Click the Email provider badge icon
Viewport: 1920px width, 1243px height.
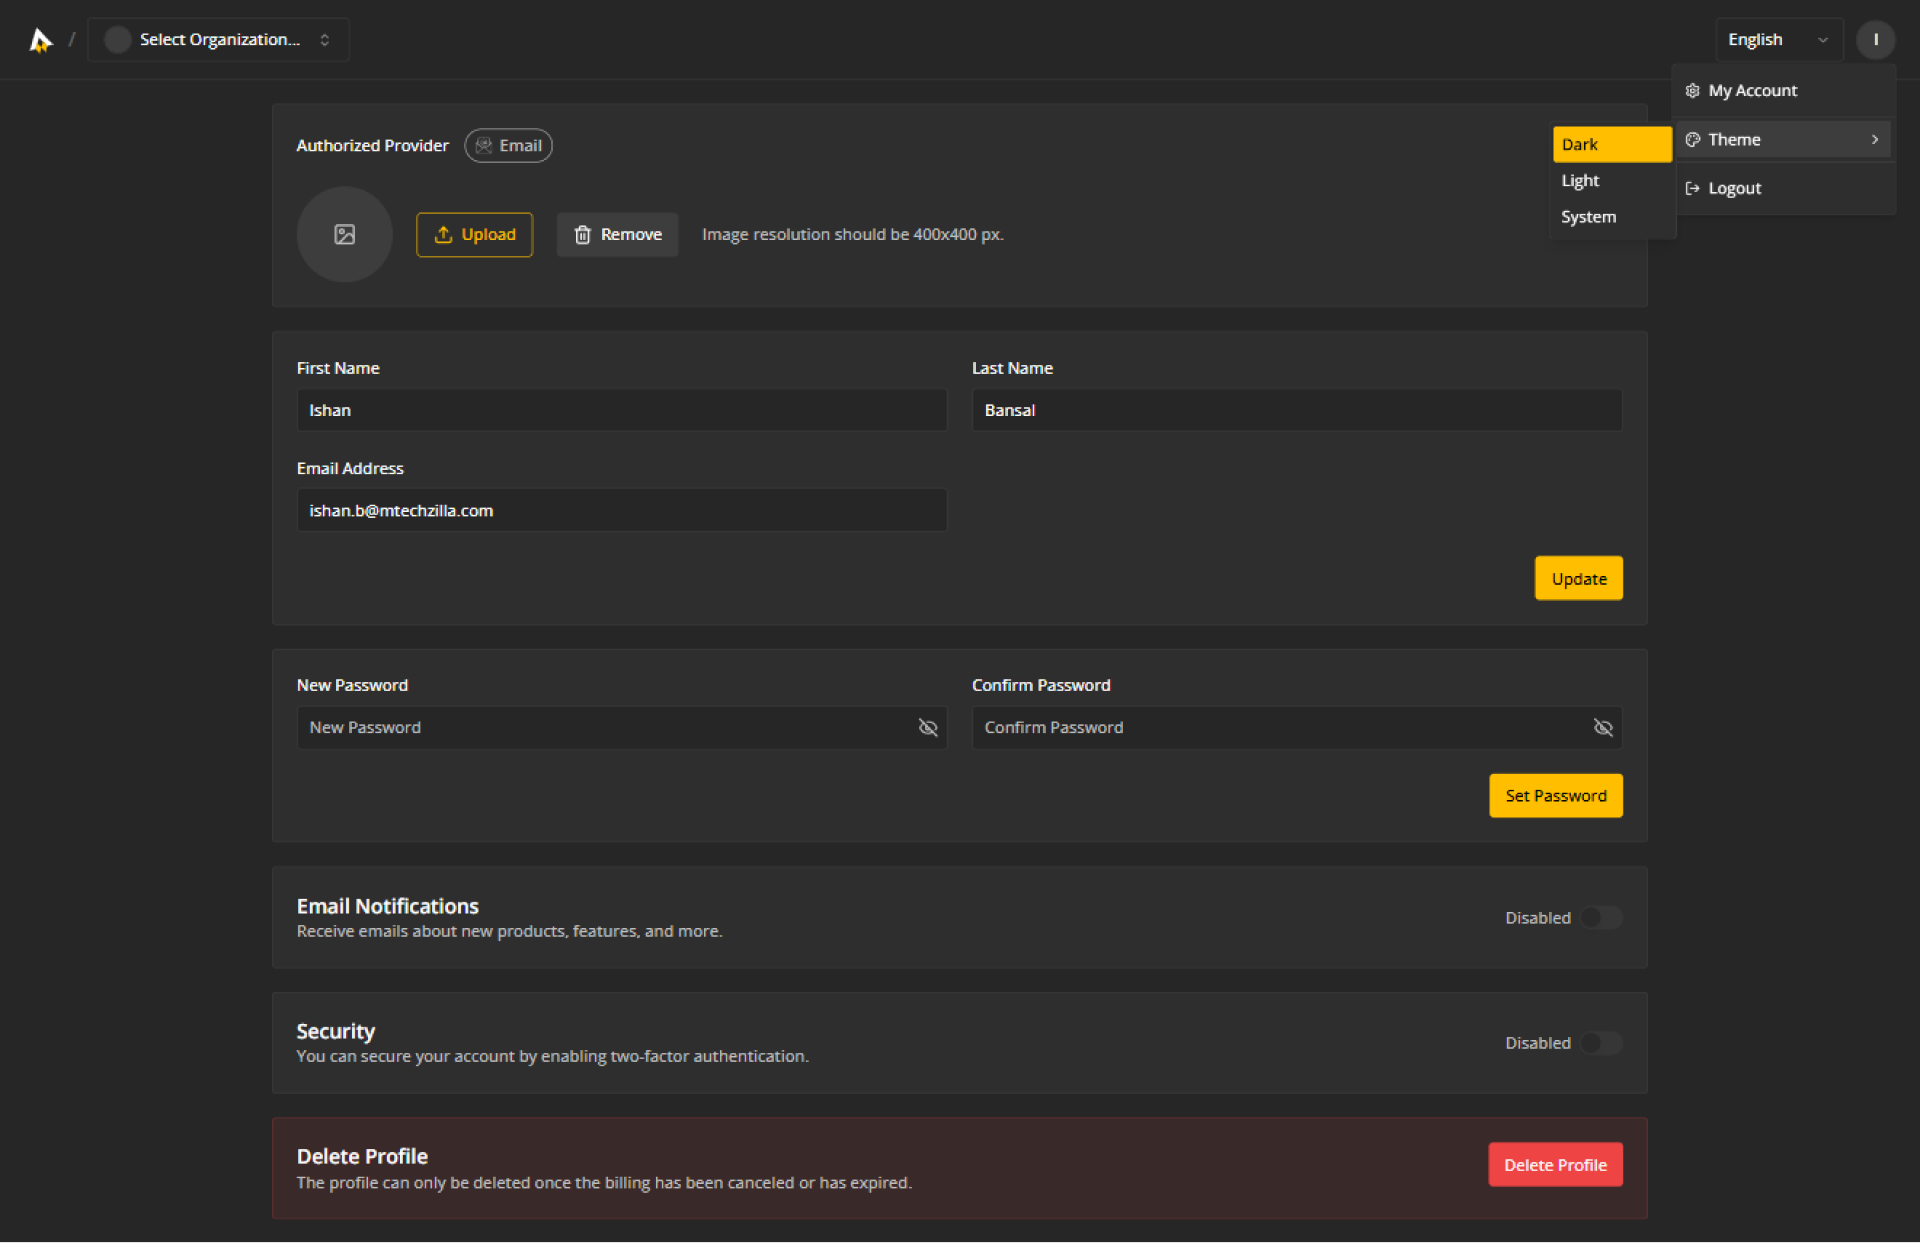point(484,145)
